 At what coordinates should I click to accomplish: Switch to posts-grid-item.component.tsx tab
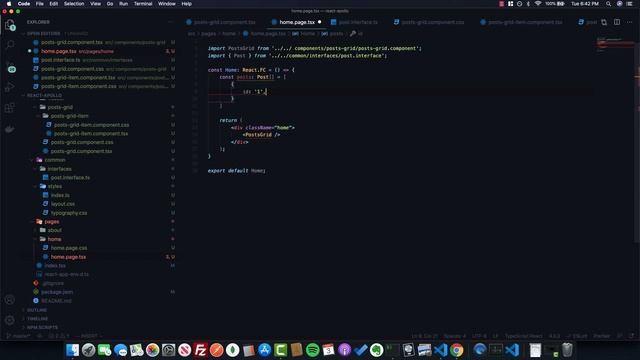tap(521, 22)
